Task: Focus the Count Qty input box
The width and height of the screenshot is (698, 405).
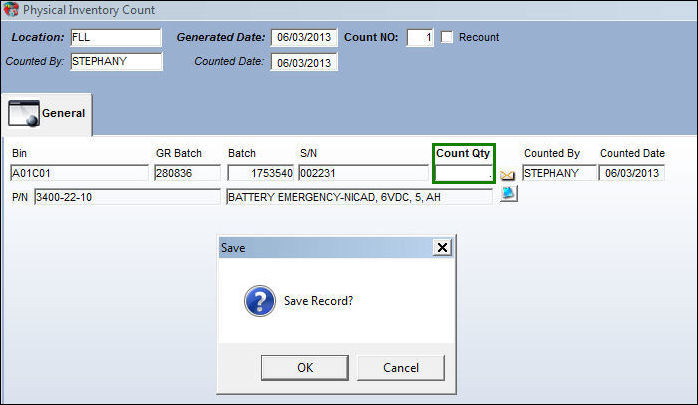Action: [x=464, y=173]
